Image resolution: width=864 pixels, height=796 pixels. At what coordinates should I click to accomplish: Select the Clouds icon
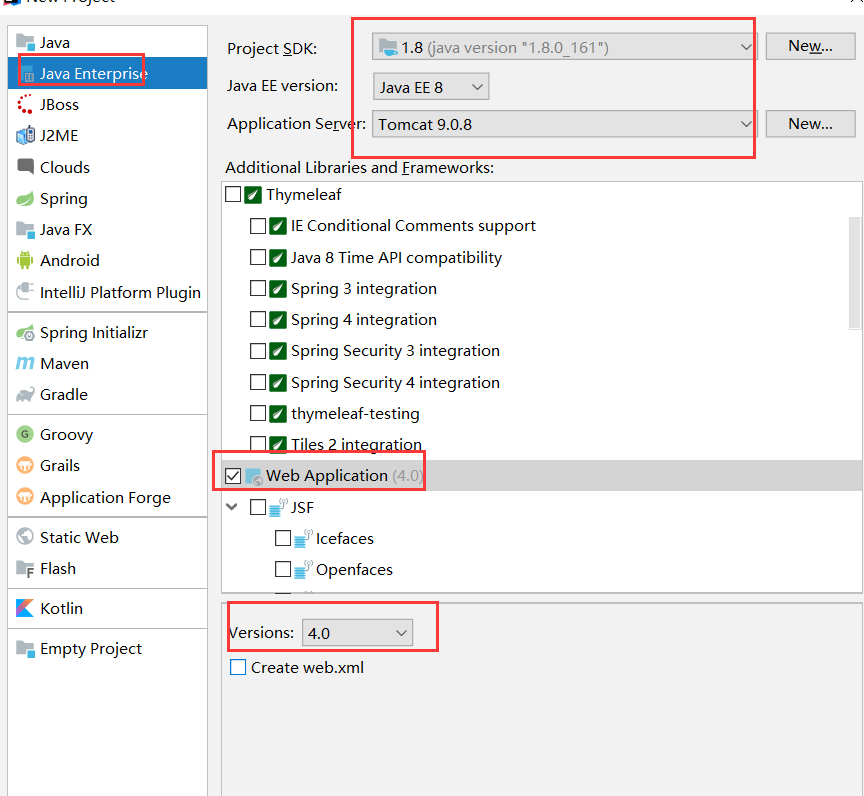pyautogui.click(x=25, y=166)
